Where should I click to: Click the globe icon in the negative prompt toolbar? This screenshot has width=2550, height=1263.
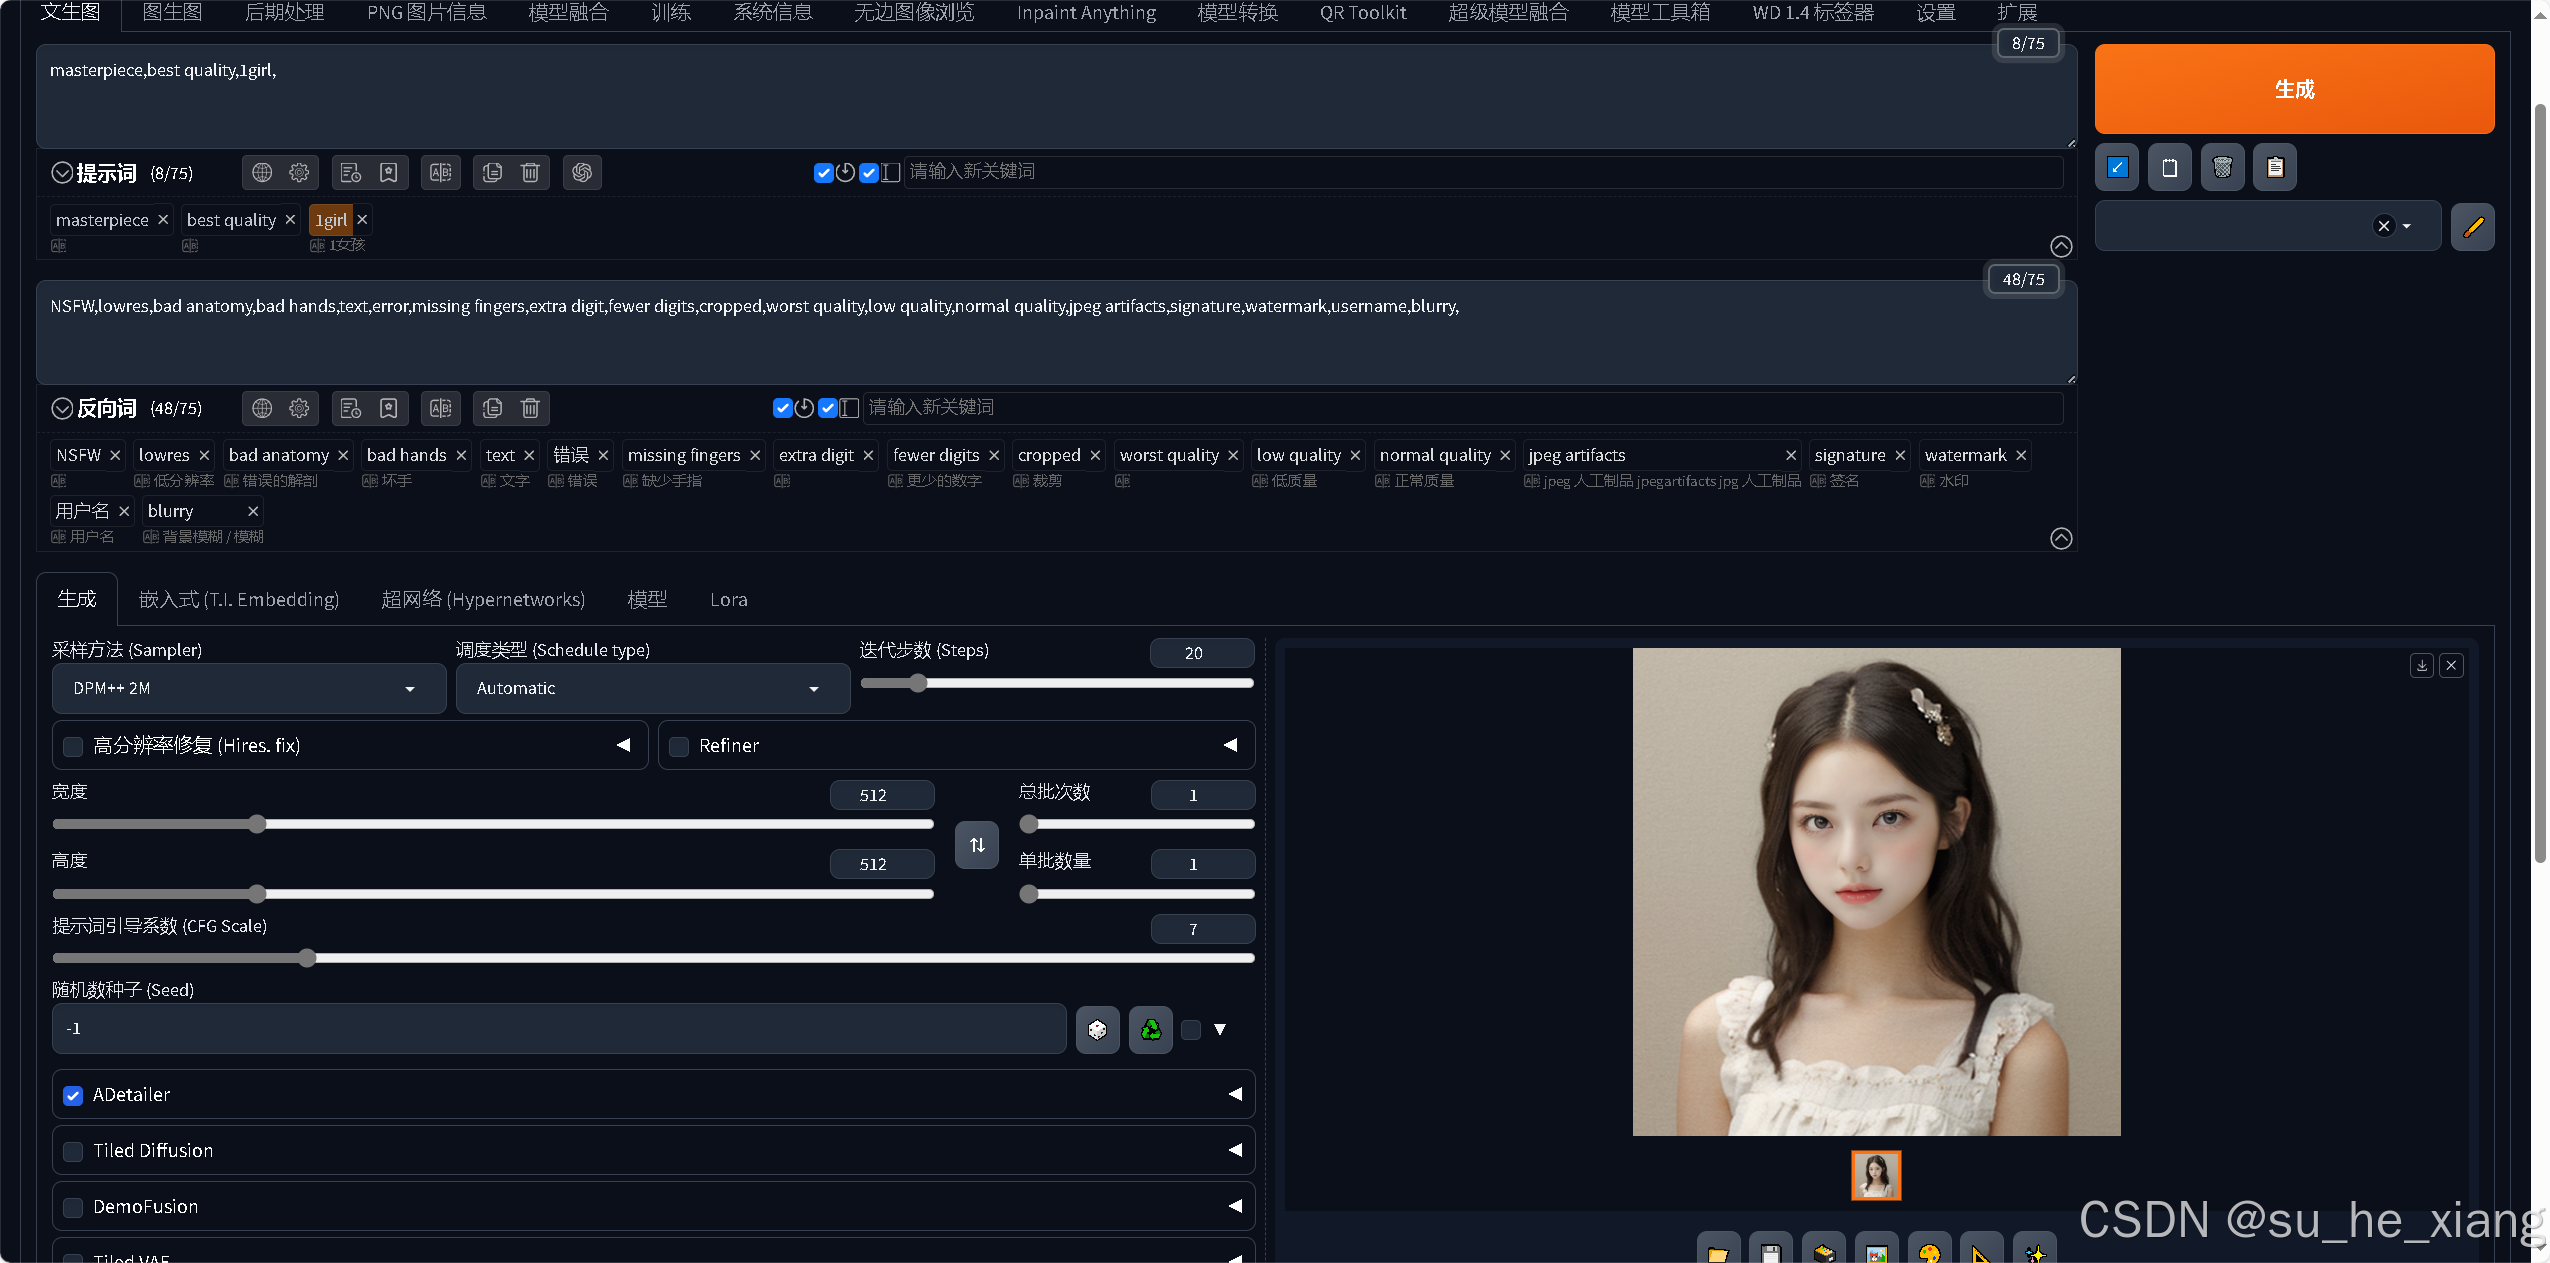pyautogui.click(x=262, y=408)
